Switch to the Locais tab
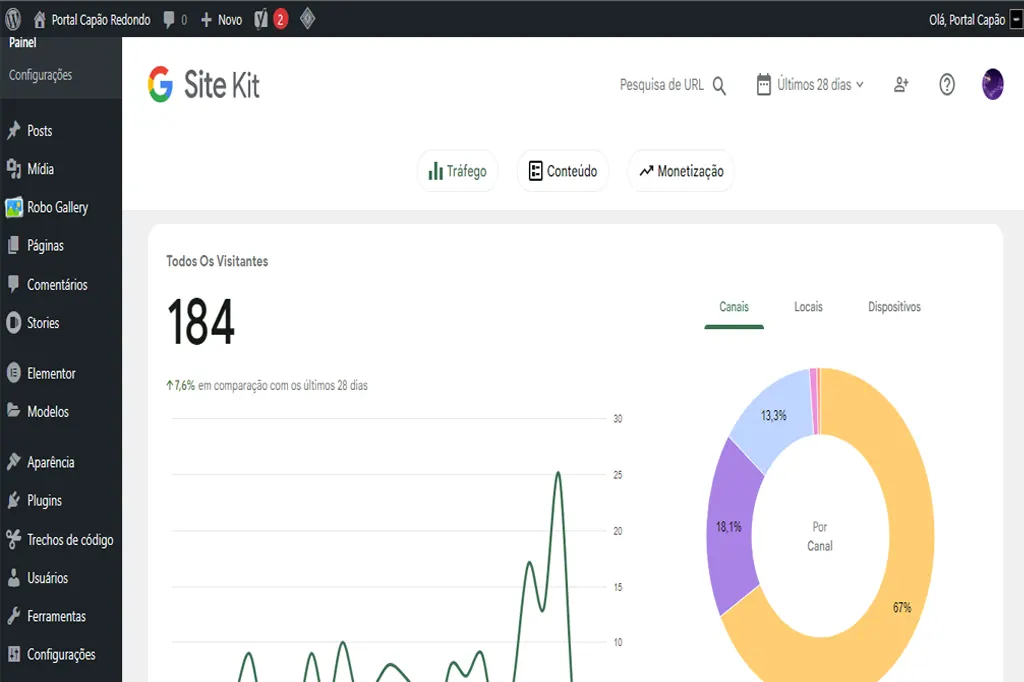This screenshot has height=682, width=1024. (x=807, y=307)
